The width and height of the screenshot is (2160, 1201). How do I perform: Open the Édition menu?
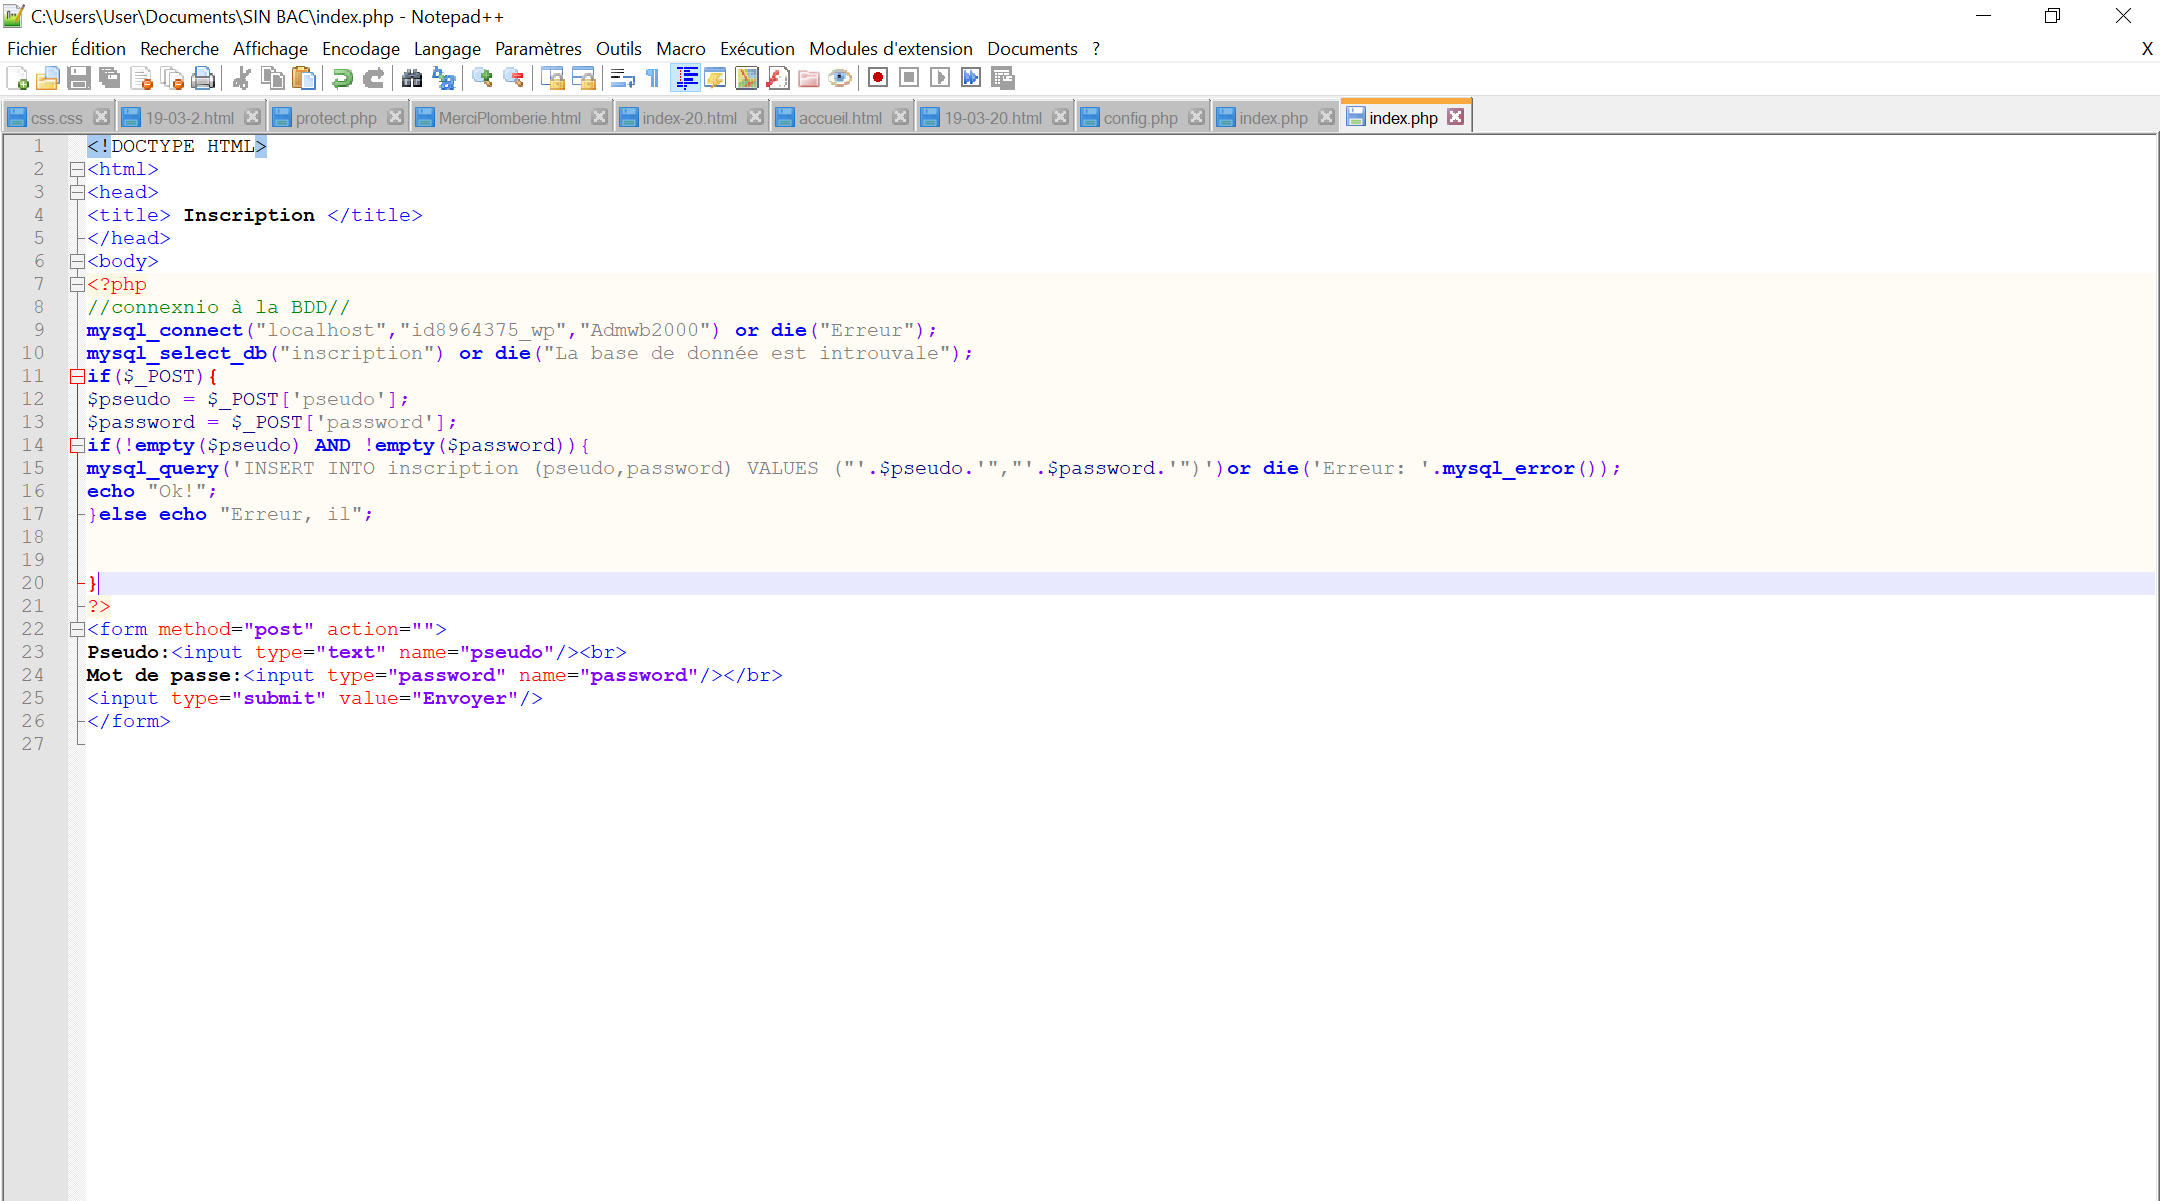(98, 49)
